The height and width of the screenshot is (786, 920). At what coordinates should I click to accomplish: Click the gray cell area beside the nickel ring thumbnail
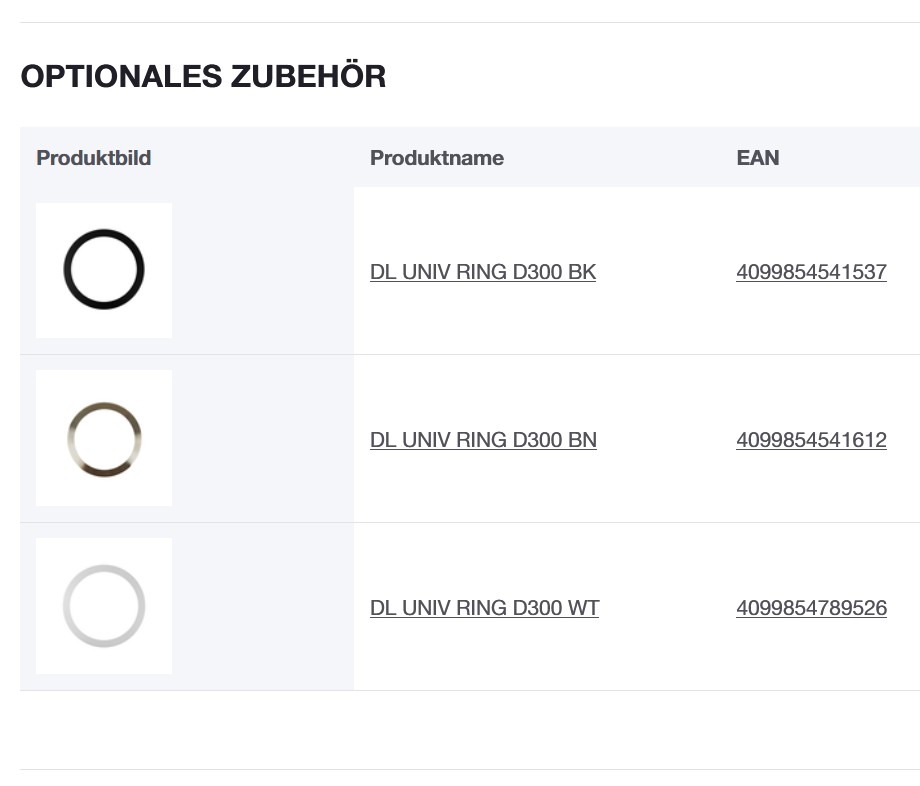(262, 438)
